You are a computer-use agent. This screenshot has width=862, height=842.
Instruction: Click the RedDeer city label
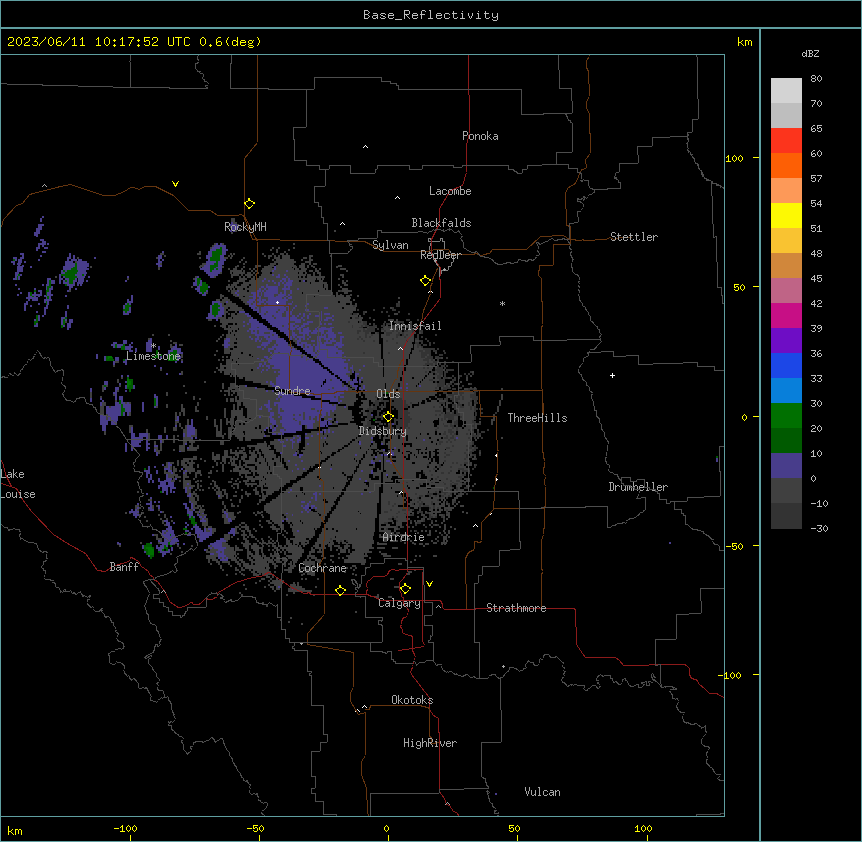(440, 255)
